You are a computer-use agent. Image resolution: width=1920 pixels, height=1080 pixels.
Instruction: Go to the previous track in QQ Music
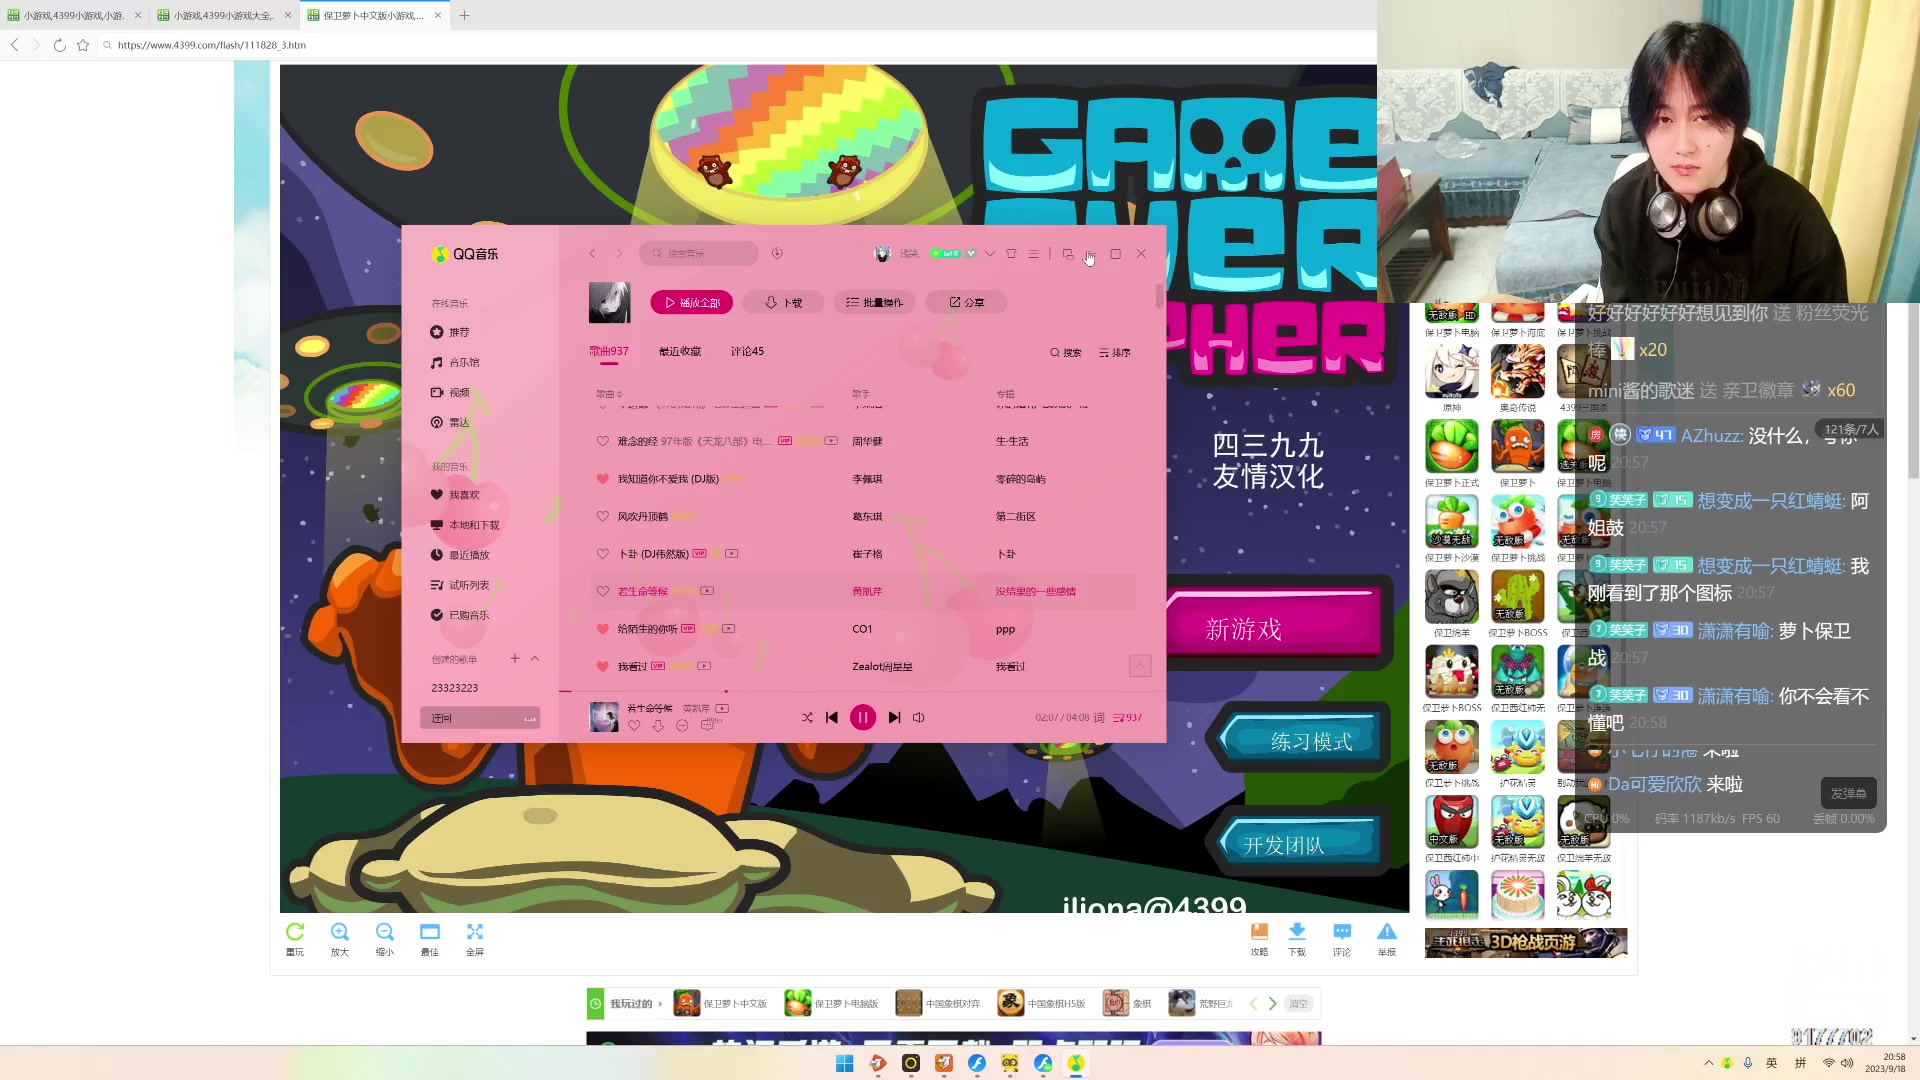click(x=832, y=717)
